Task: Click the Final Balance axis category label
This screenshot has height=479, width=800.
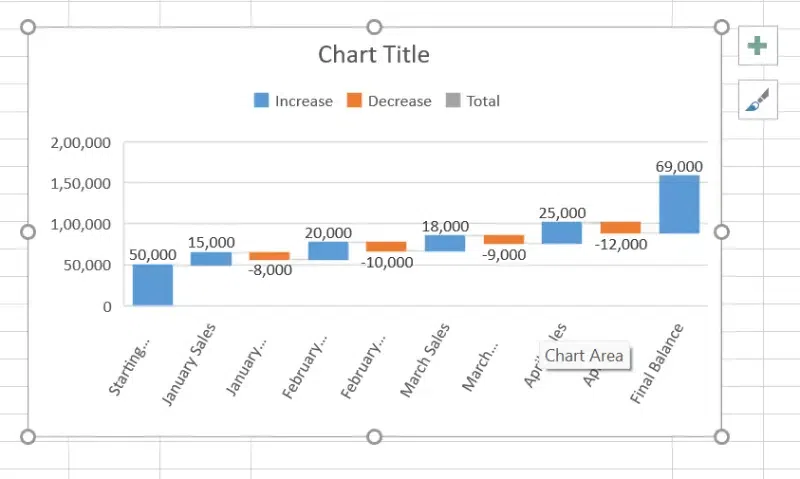Action: click(x=656, y=363)
